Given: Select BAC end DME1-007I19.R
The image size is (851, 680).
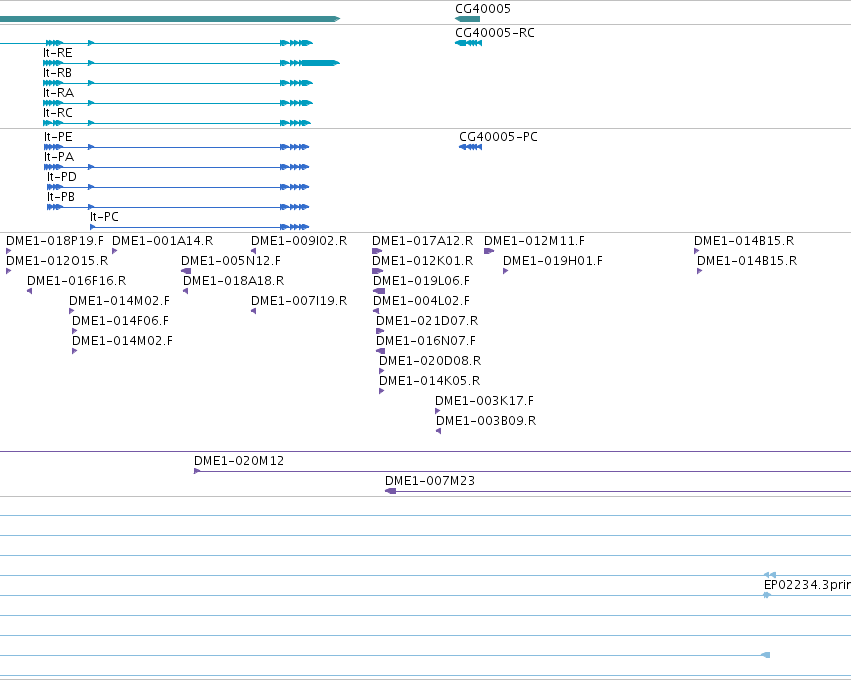Looking at the screenshot, I should click(x=299, y=301).
